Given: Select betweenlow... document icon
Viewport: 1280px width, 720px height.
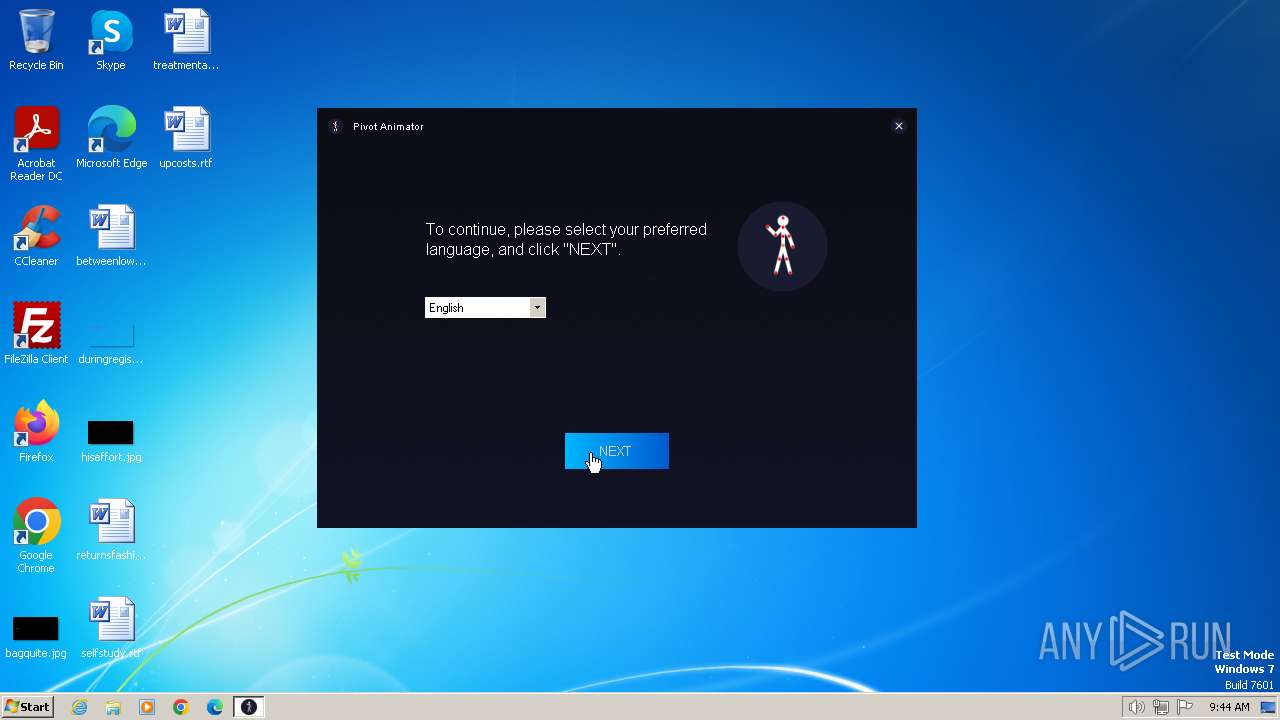Looking at the screenshot, I should coord(111,236).
